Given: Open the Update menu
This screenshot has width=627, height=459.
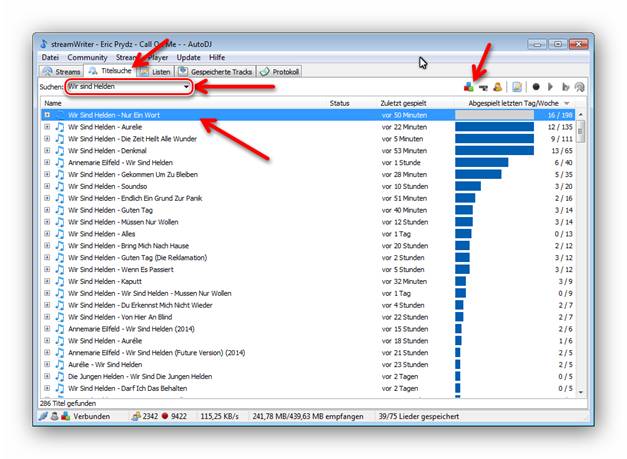Looking at the screenshot, I should coord(188,57).
